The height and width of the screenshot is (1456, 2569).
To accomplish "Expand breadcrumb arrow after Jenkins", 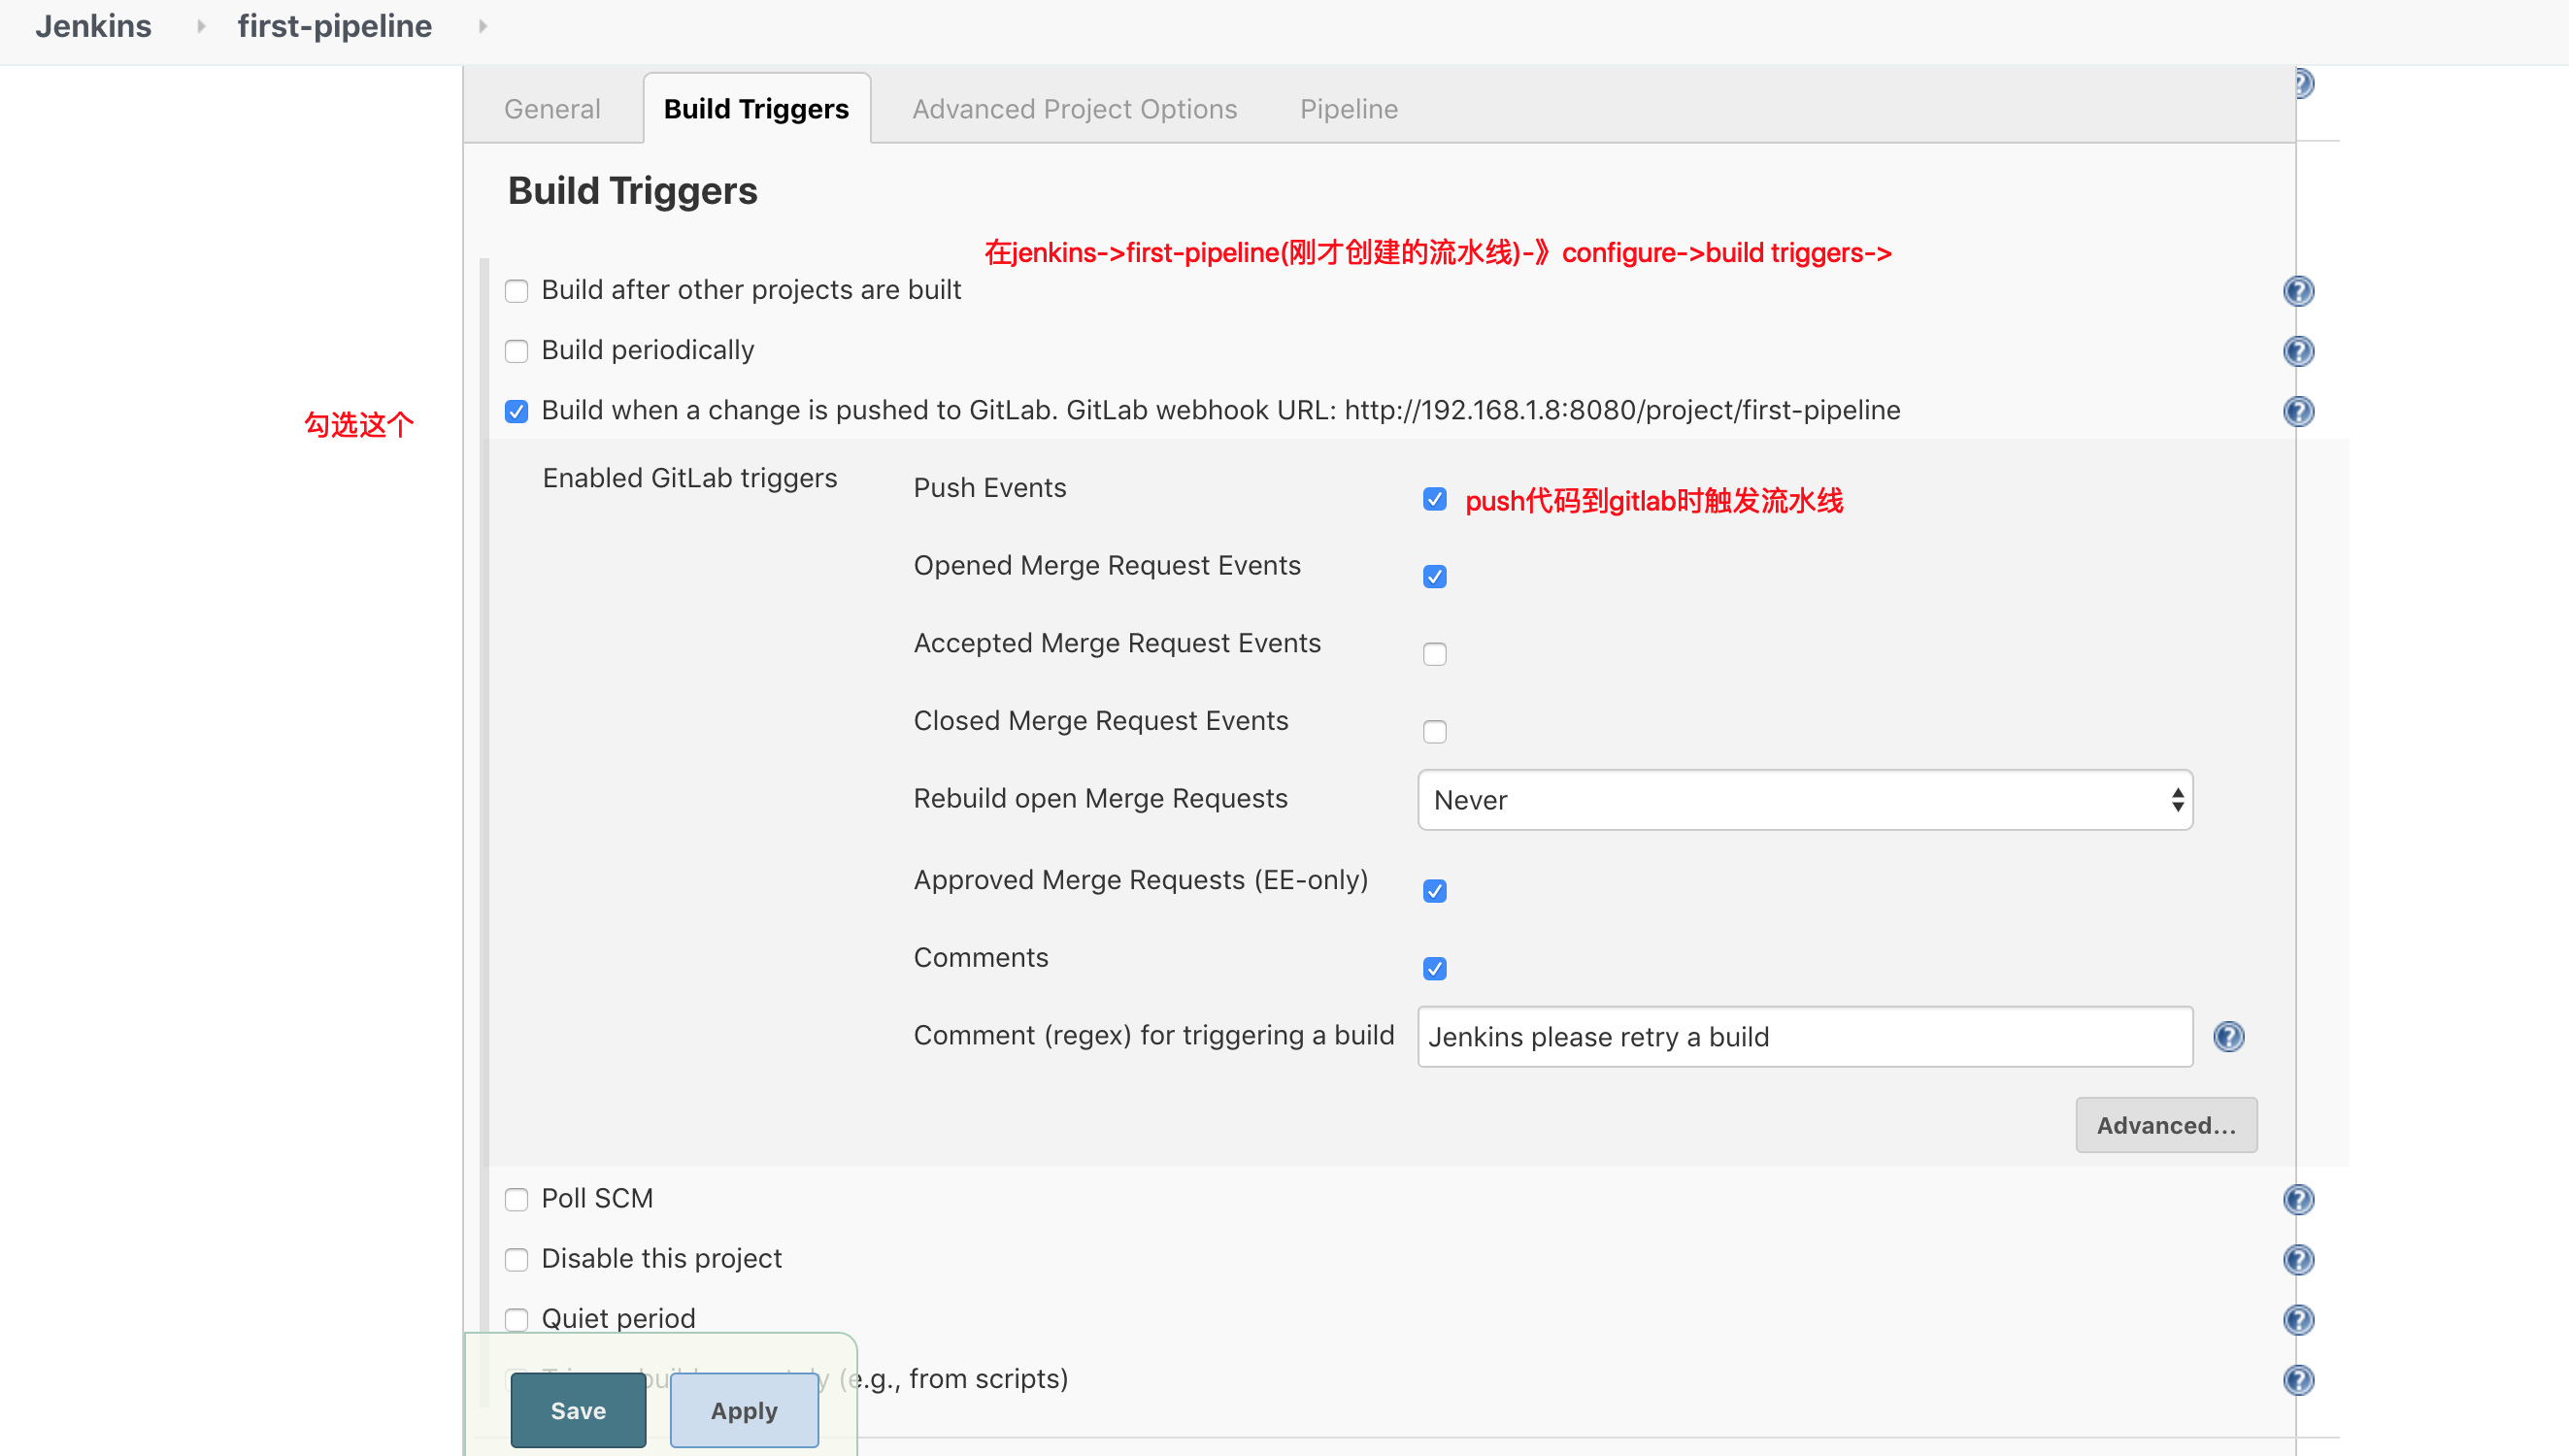I will (201, 26).
